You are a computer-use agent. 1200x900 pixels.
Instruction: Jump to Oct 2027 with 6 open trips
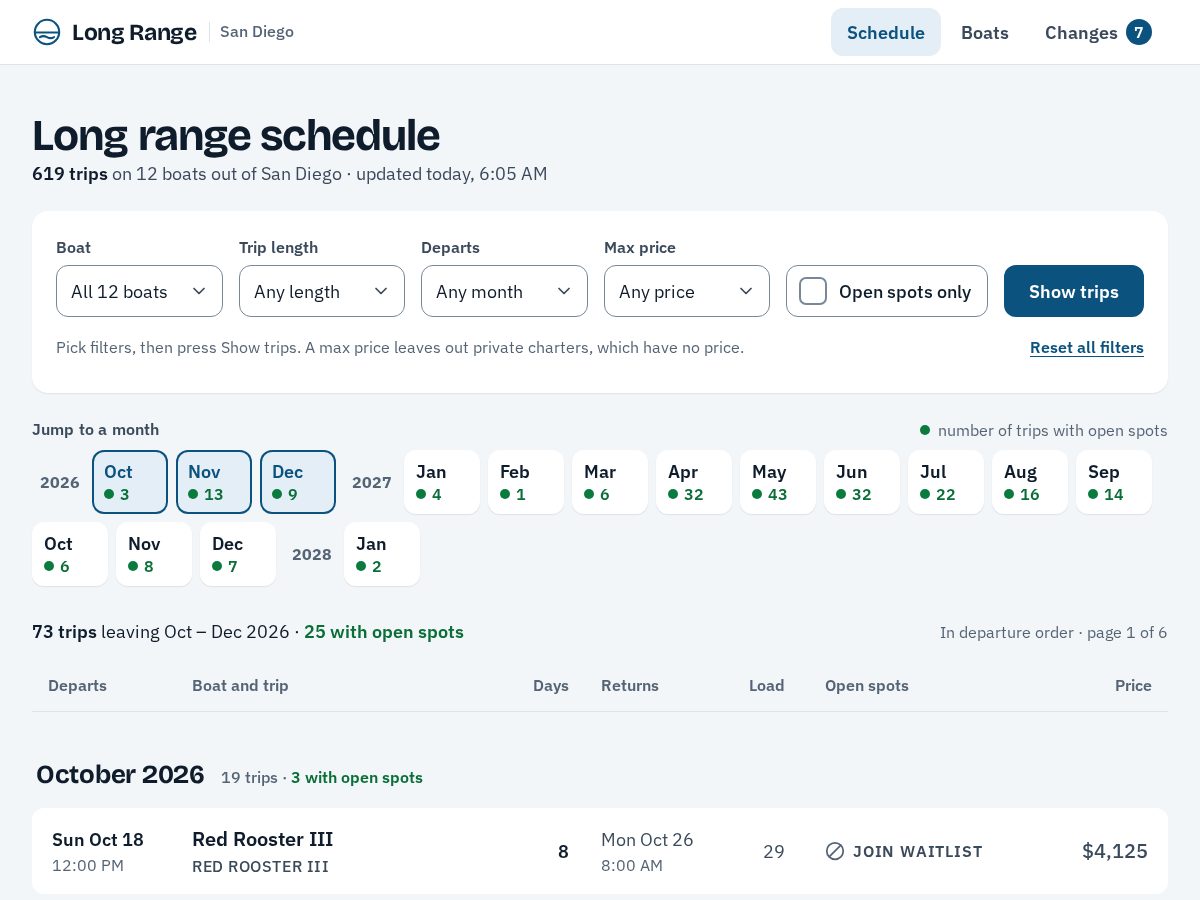click(x=70, y=554)
